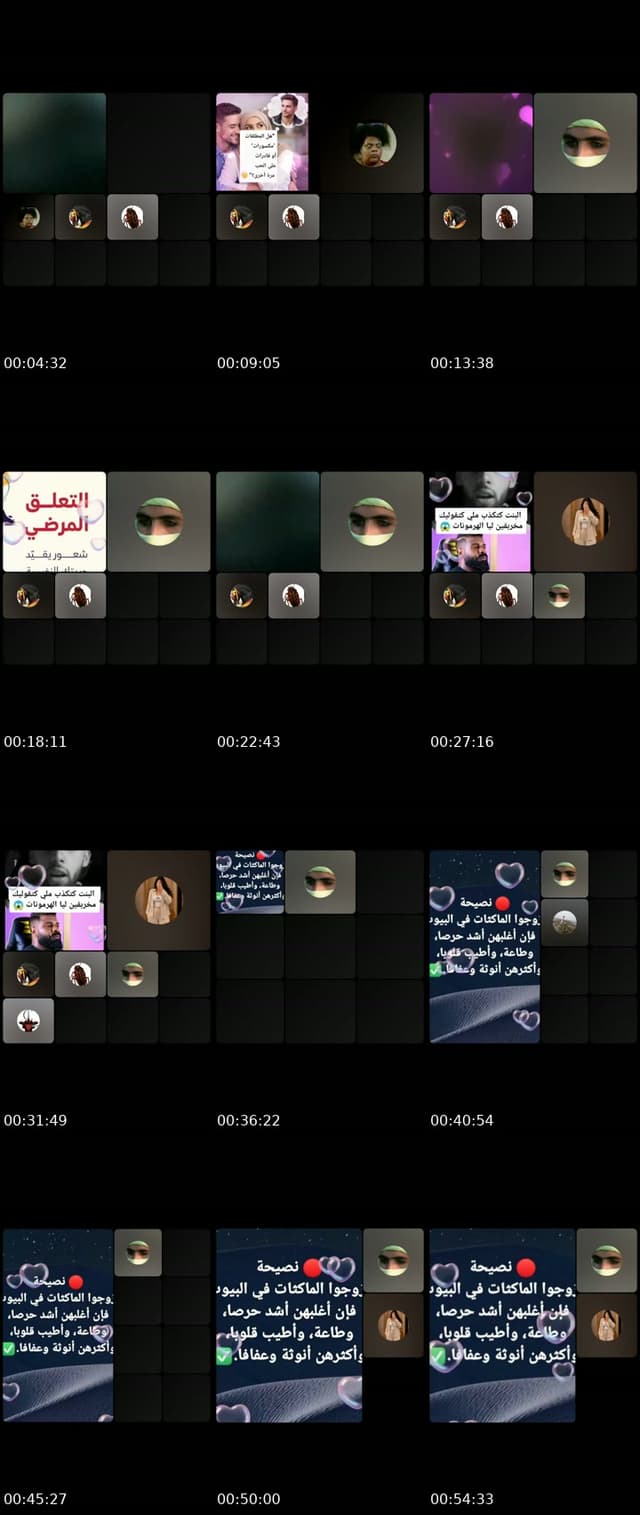The image size is (640, 1515).
Task: Open the video frame captured at 00:54:33
Action: [x=533, y=1325]
